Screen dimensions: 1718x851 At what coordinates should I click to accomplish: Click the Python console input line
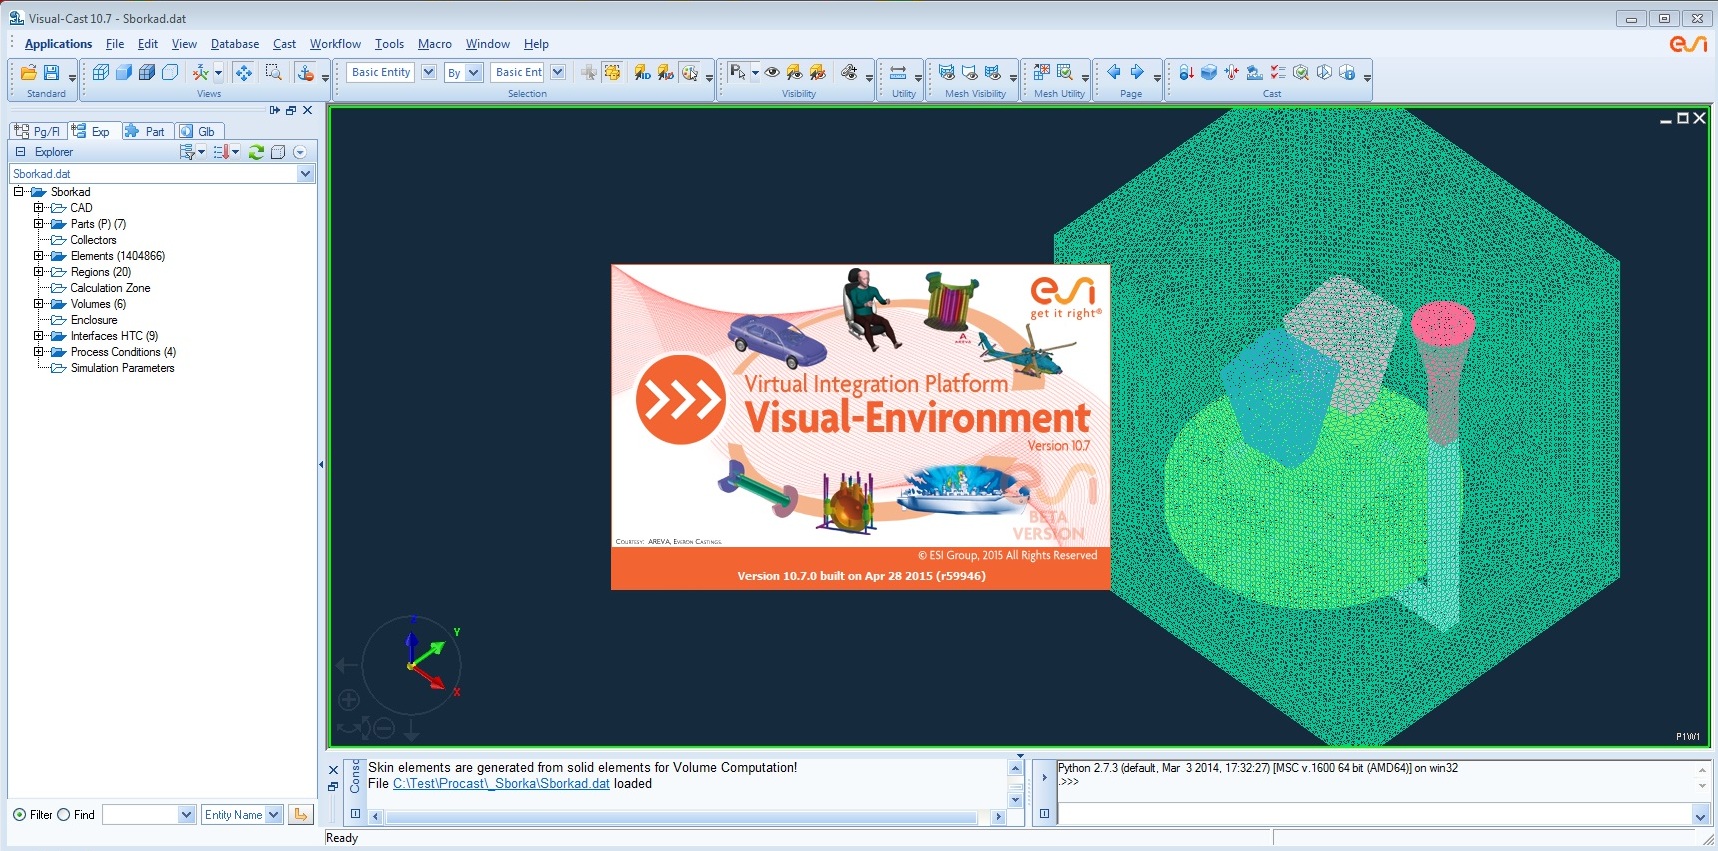[x=1374, y=815]
